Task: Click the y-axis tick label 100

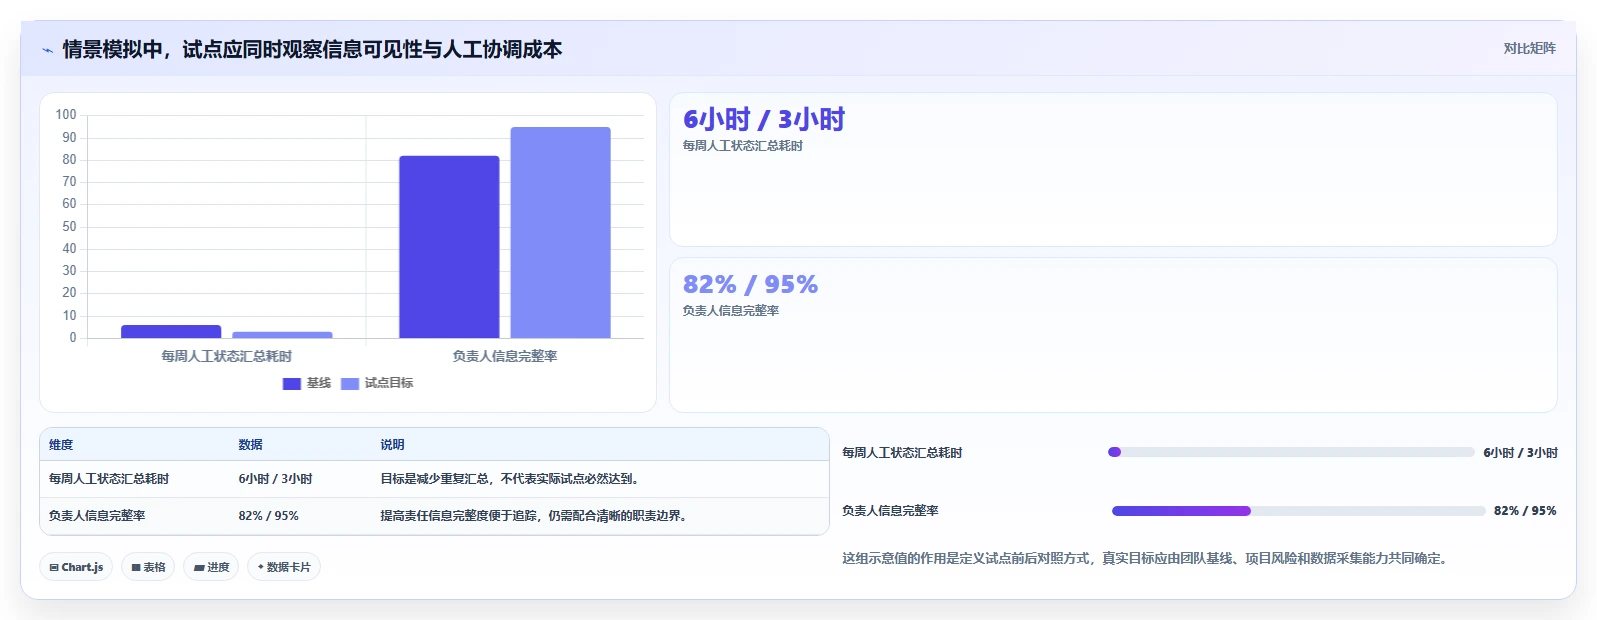Action: [66, 115]
